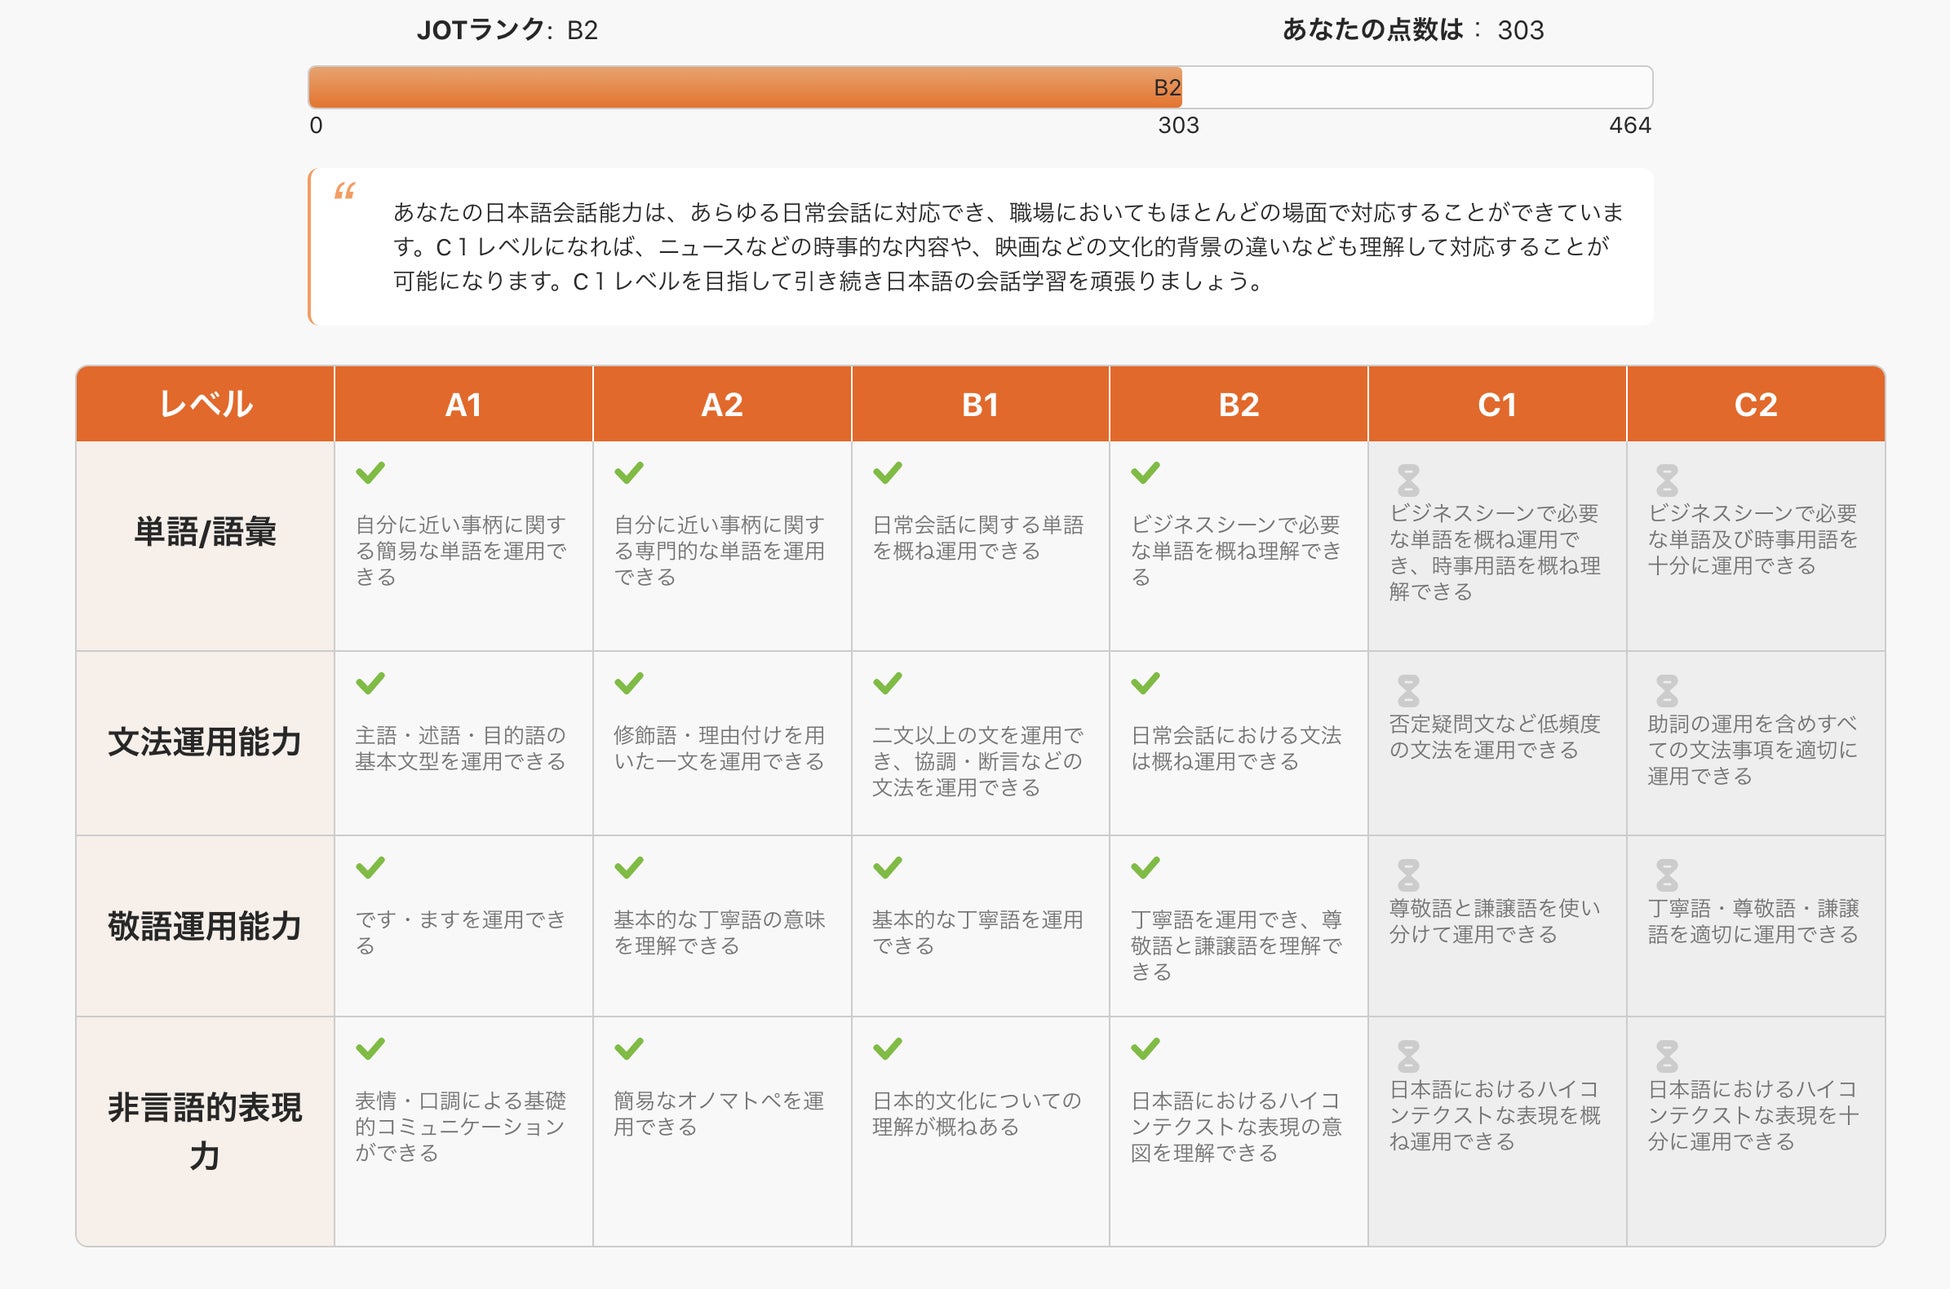The height and width of the screenshot is (1289, 1950).
Task: Click the あなたの点数は 303 score text
Action: 1412,30
